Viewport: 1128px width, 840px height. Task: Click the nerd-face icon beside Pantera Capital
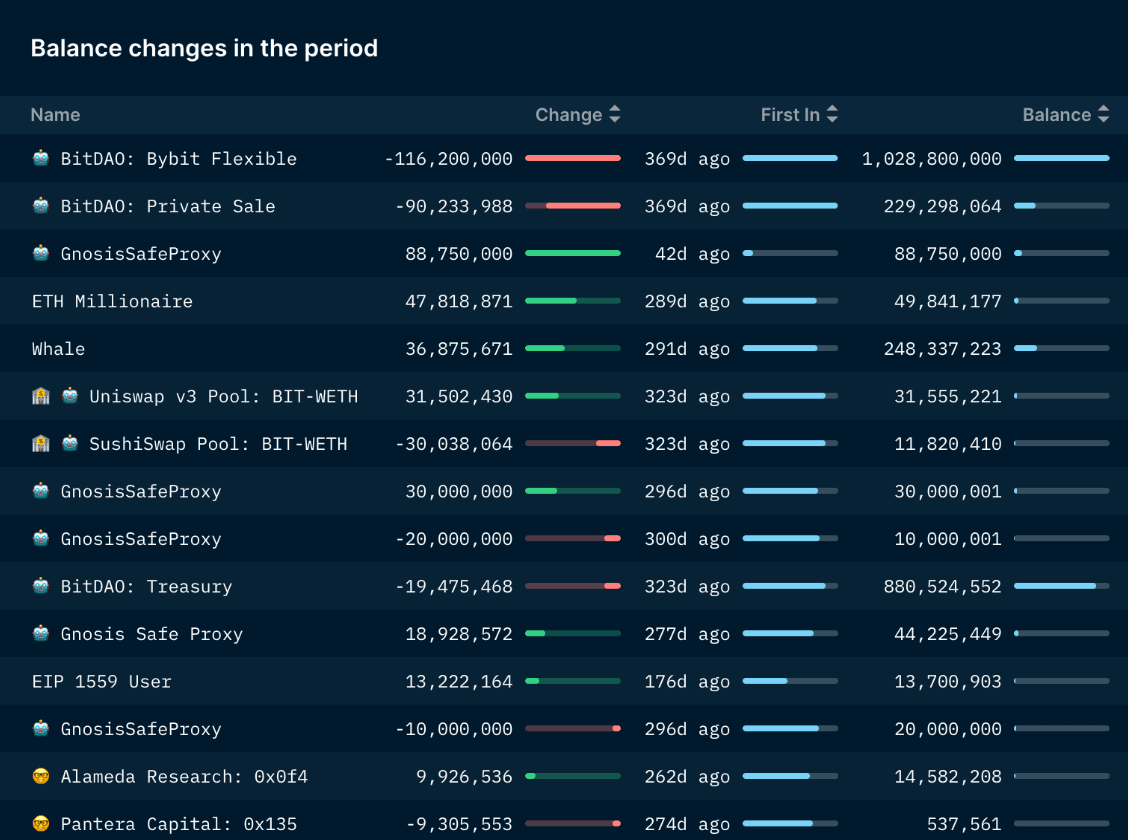point(41,824)
